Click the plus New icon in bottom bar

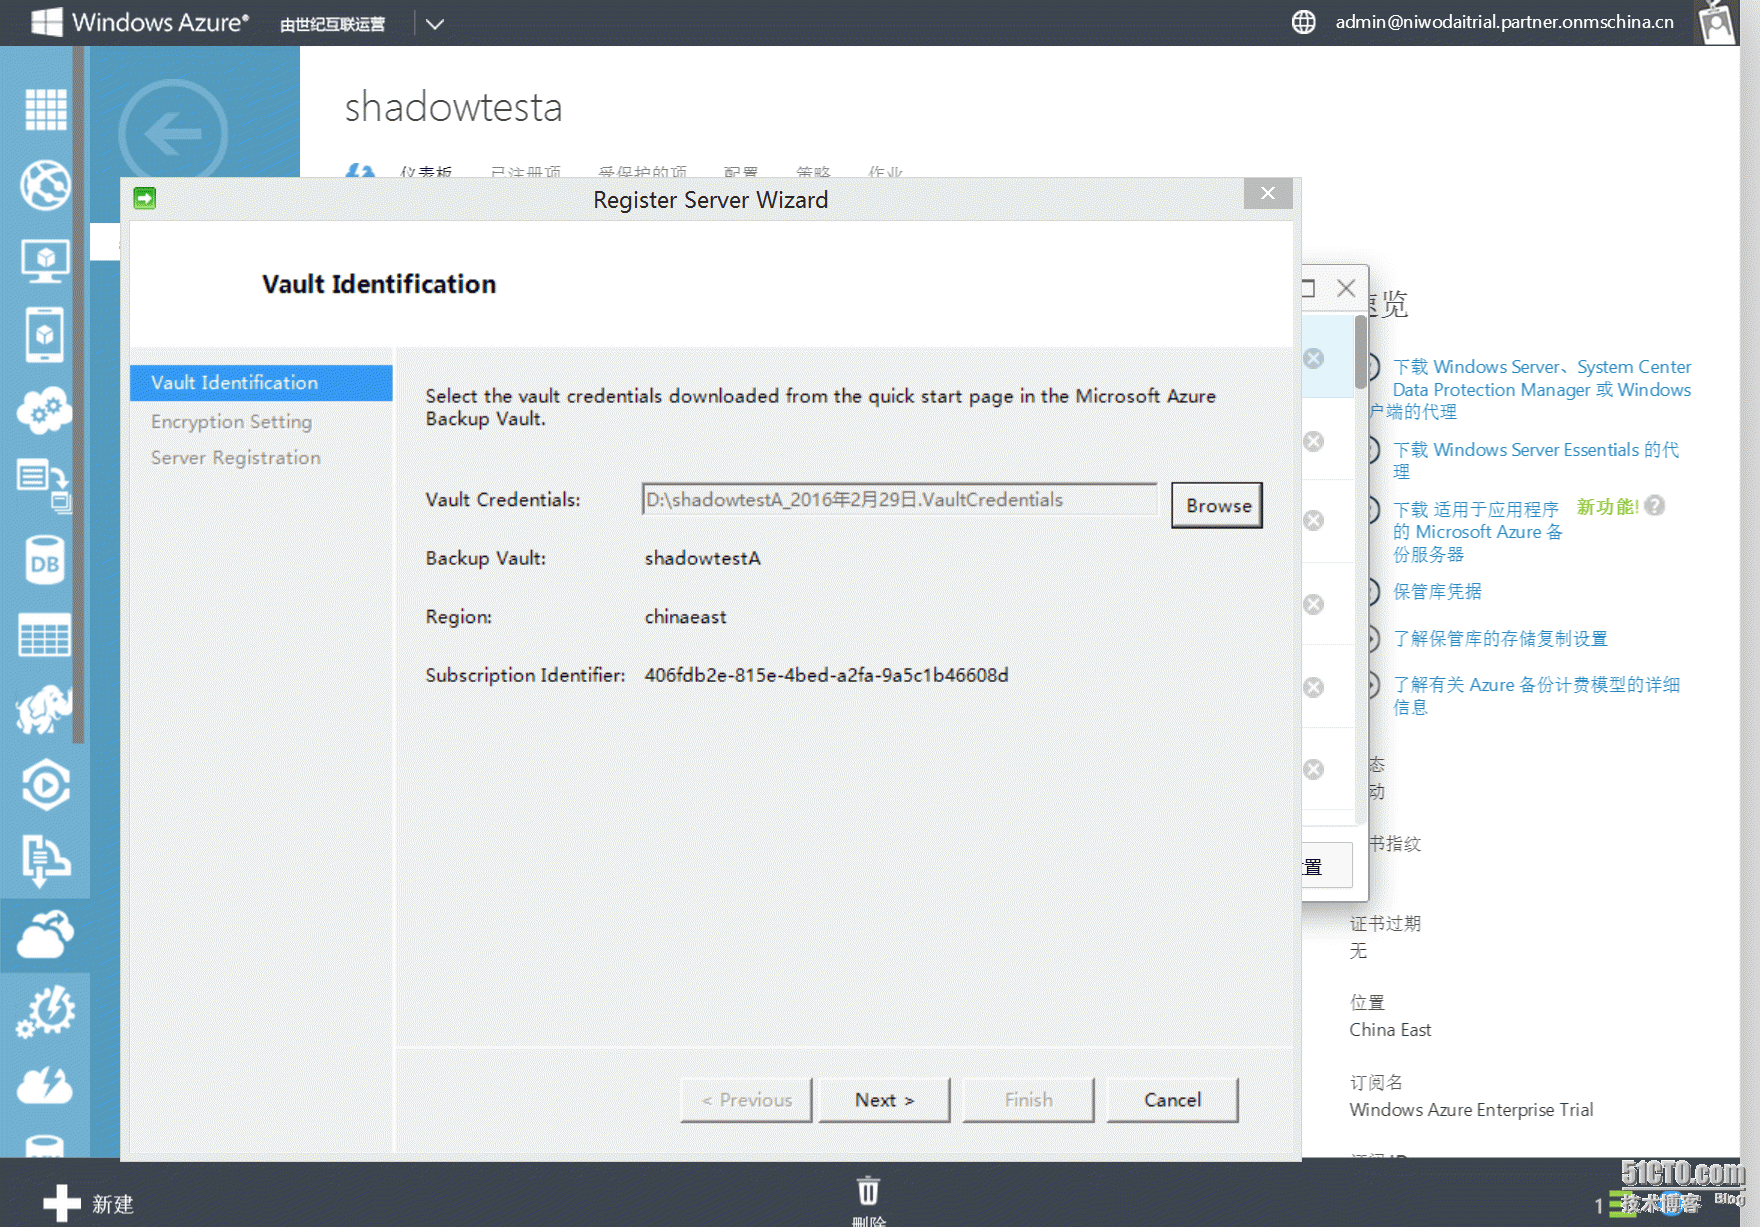pyautogui.click(x=62, y=1203)
